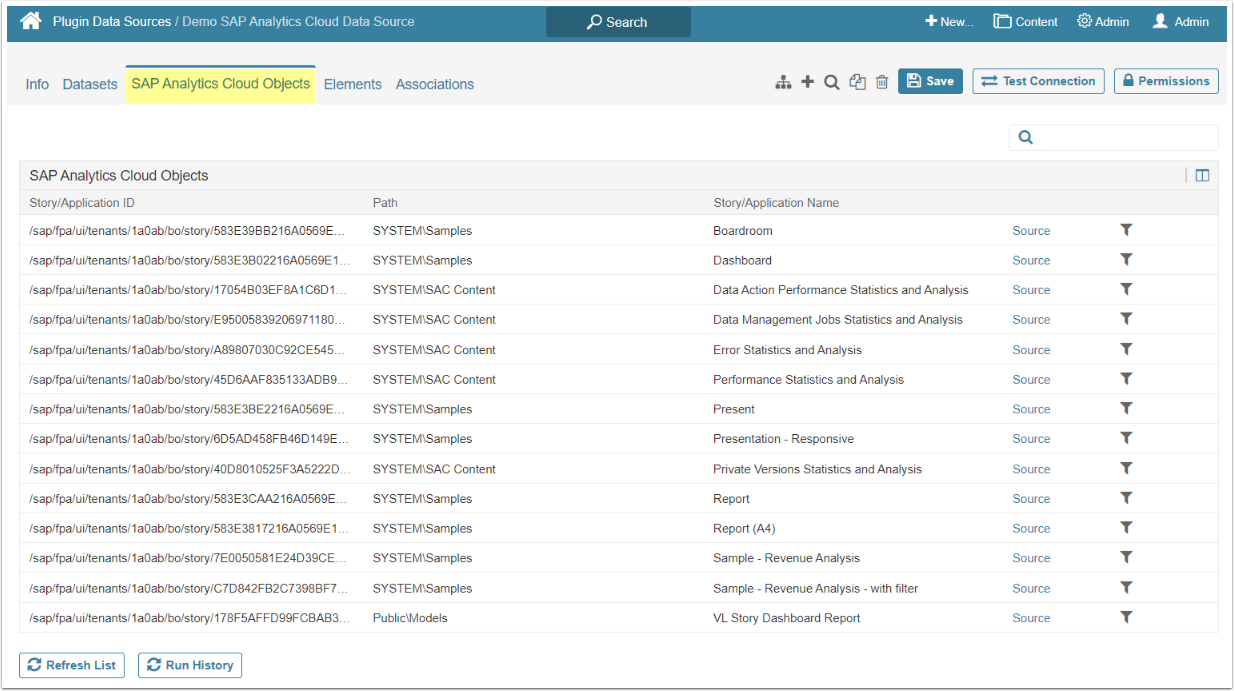Click Source link for Report (A4)
Image resolution: width=1234 pixels, height=691 pixels.
click(x=1031, y=529)
